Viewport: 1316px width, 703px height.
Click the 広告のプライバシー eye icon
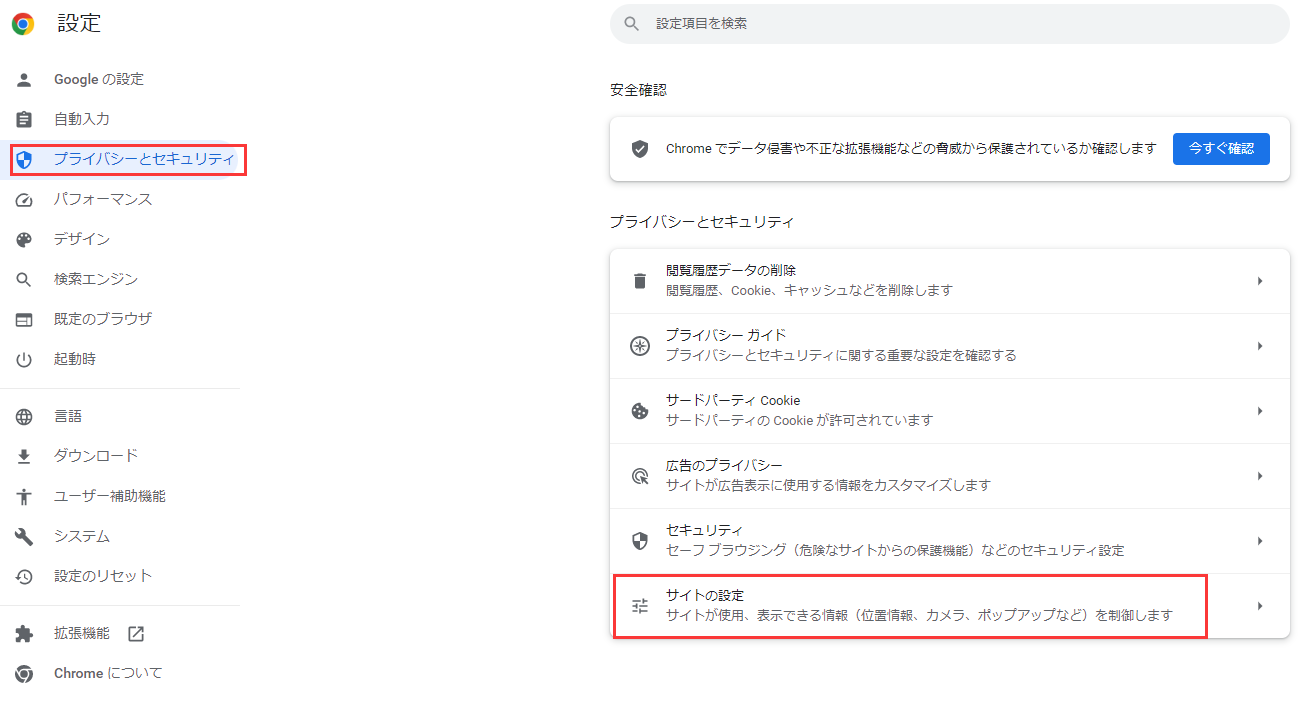[640, 475]
